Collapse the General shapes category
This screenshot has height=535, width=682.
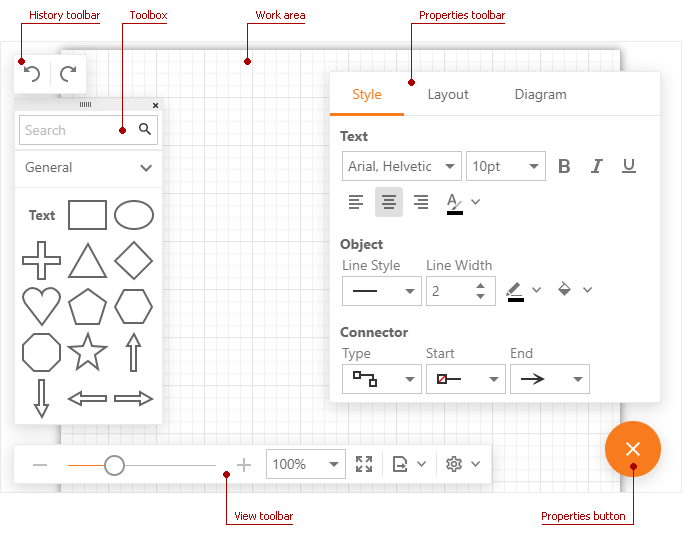point(146,168)
